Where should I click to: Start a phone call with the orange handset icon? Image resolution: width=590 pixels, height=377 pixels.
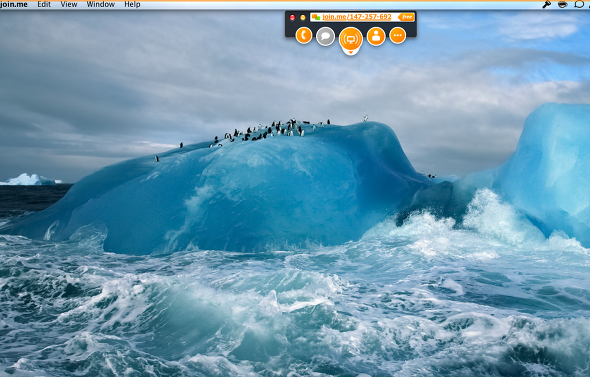[x=304, y=36]
